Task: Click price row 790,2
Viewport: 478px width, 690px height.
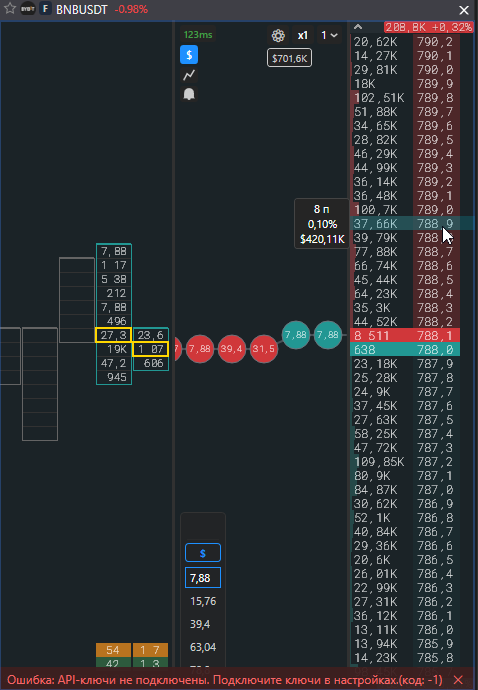Action: [405, 41]
